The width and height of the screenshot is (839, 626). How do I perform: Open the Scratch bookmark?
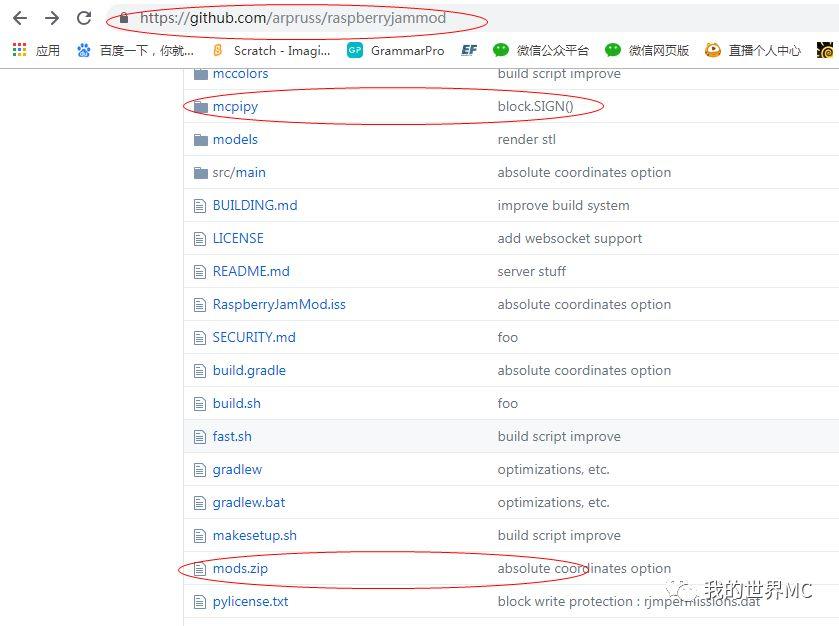click(x=270, y=50)
